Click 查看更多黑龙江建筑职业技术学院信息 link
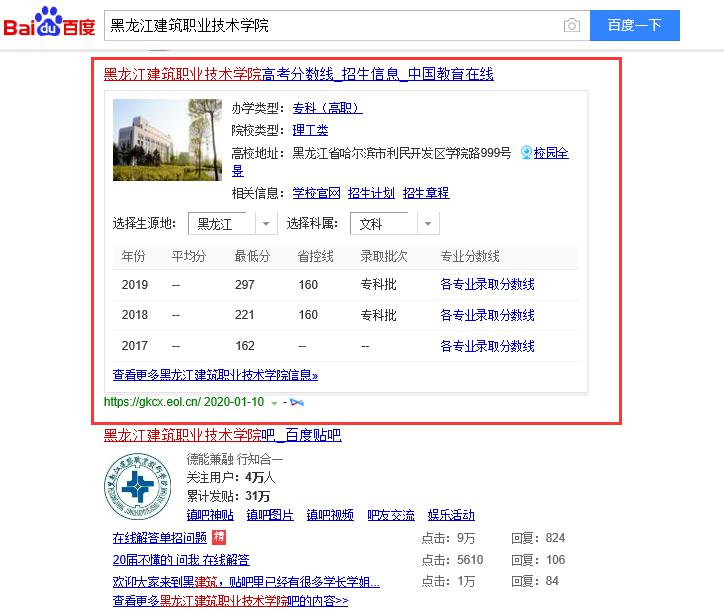Image resolution: width=724 pixels, height=610 pixels. (x=215, y=374)
